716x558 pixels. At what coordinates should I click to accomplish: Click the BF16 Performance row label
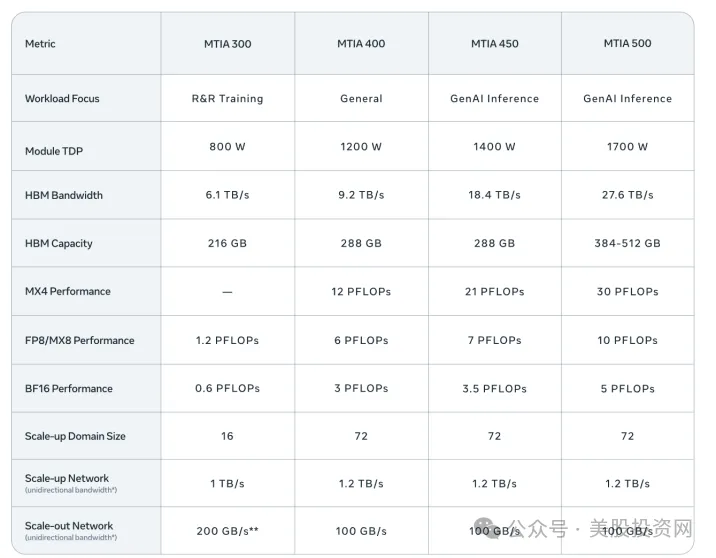click(x=68, y=389)
